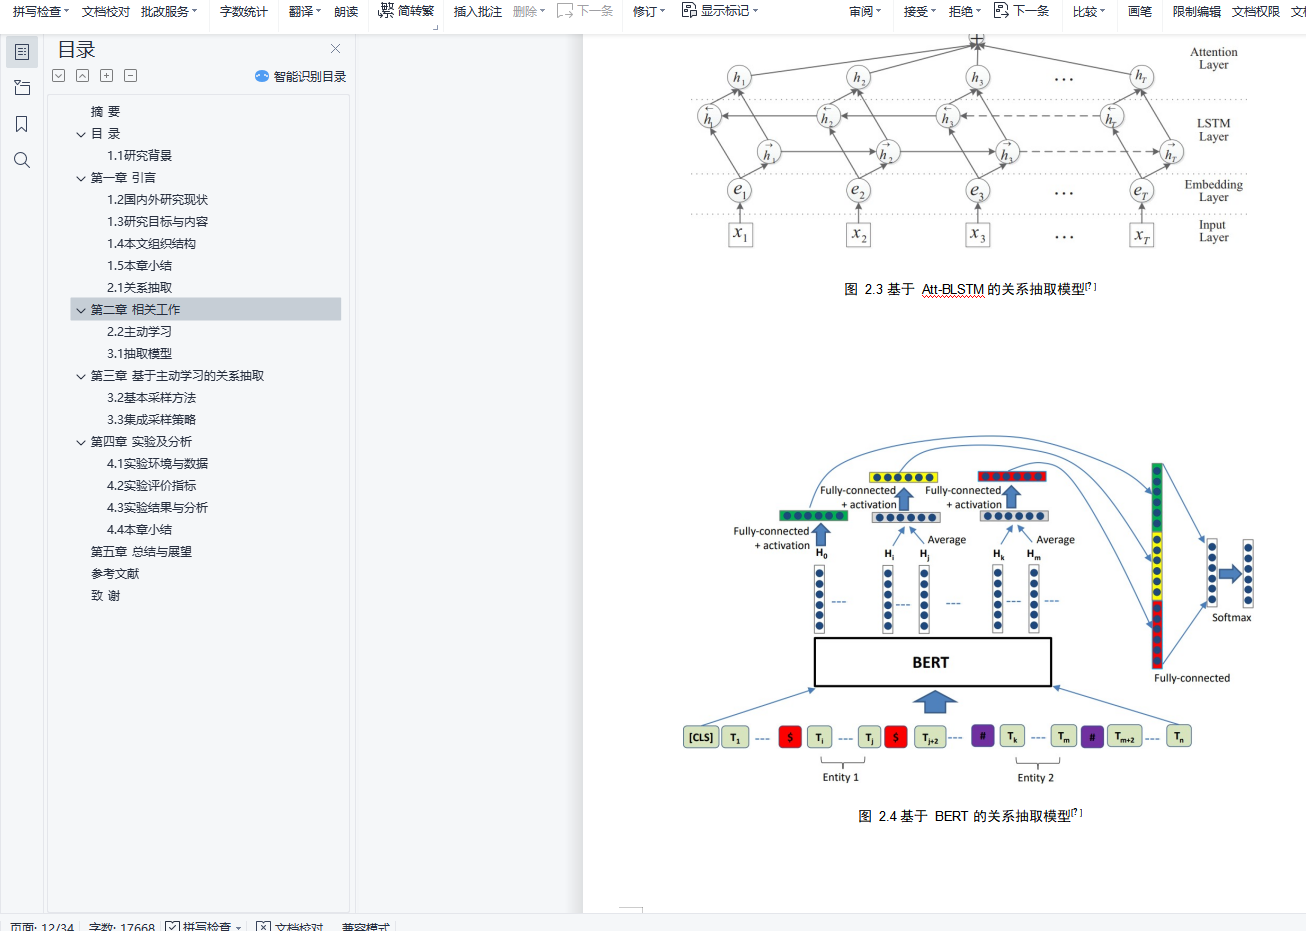Go to 1.4本文组织结构 heading

pyautogui.click(x=152, y=244)
